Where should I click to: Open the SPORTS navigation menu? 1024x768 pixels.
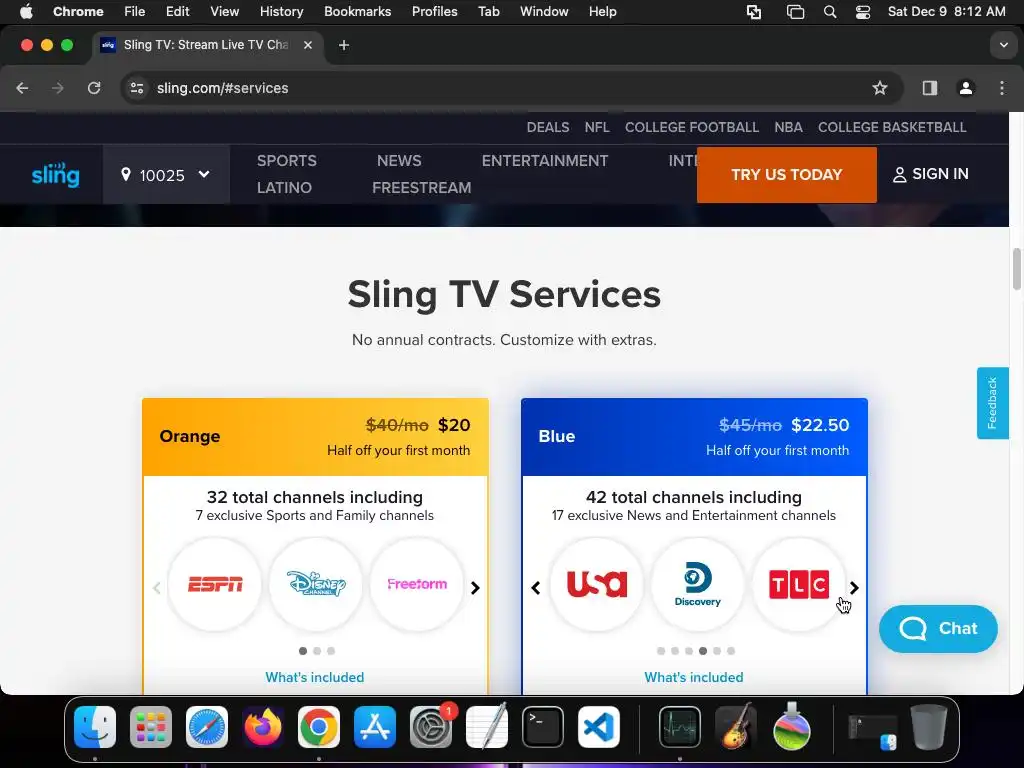tap(287, 161)
